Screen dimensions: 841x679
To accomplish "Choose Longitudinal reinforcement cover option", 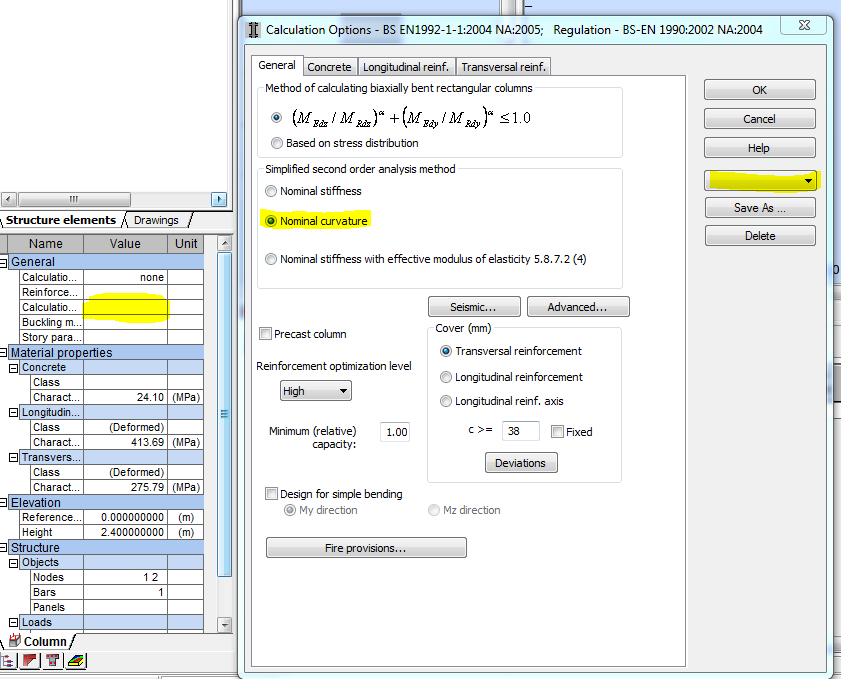I will (x=445, y=377).
